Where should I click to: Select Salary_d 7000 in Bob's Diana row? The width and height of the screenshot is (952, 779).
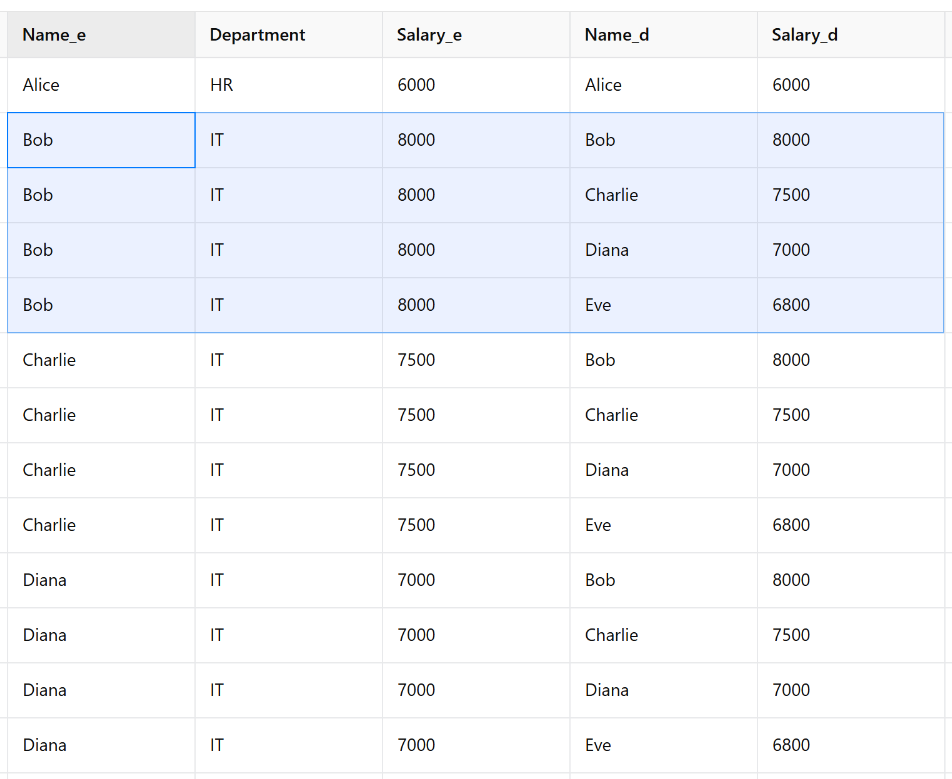click(851, 250)
